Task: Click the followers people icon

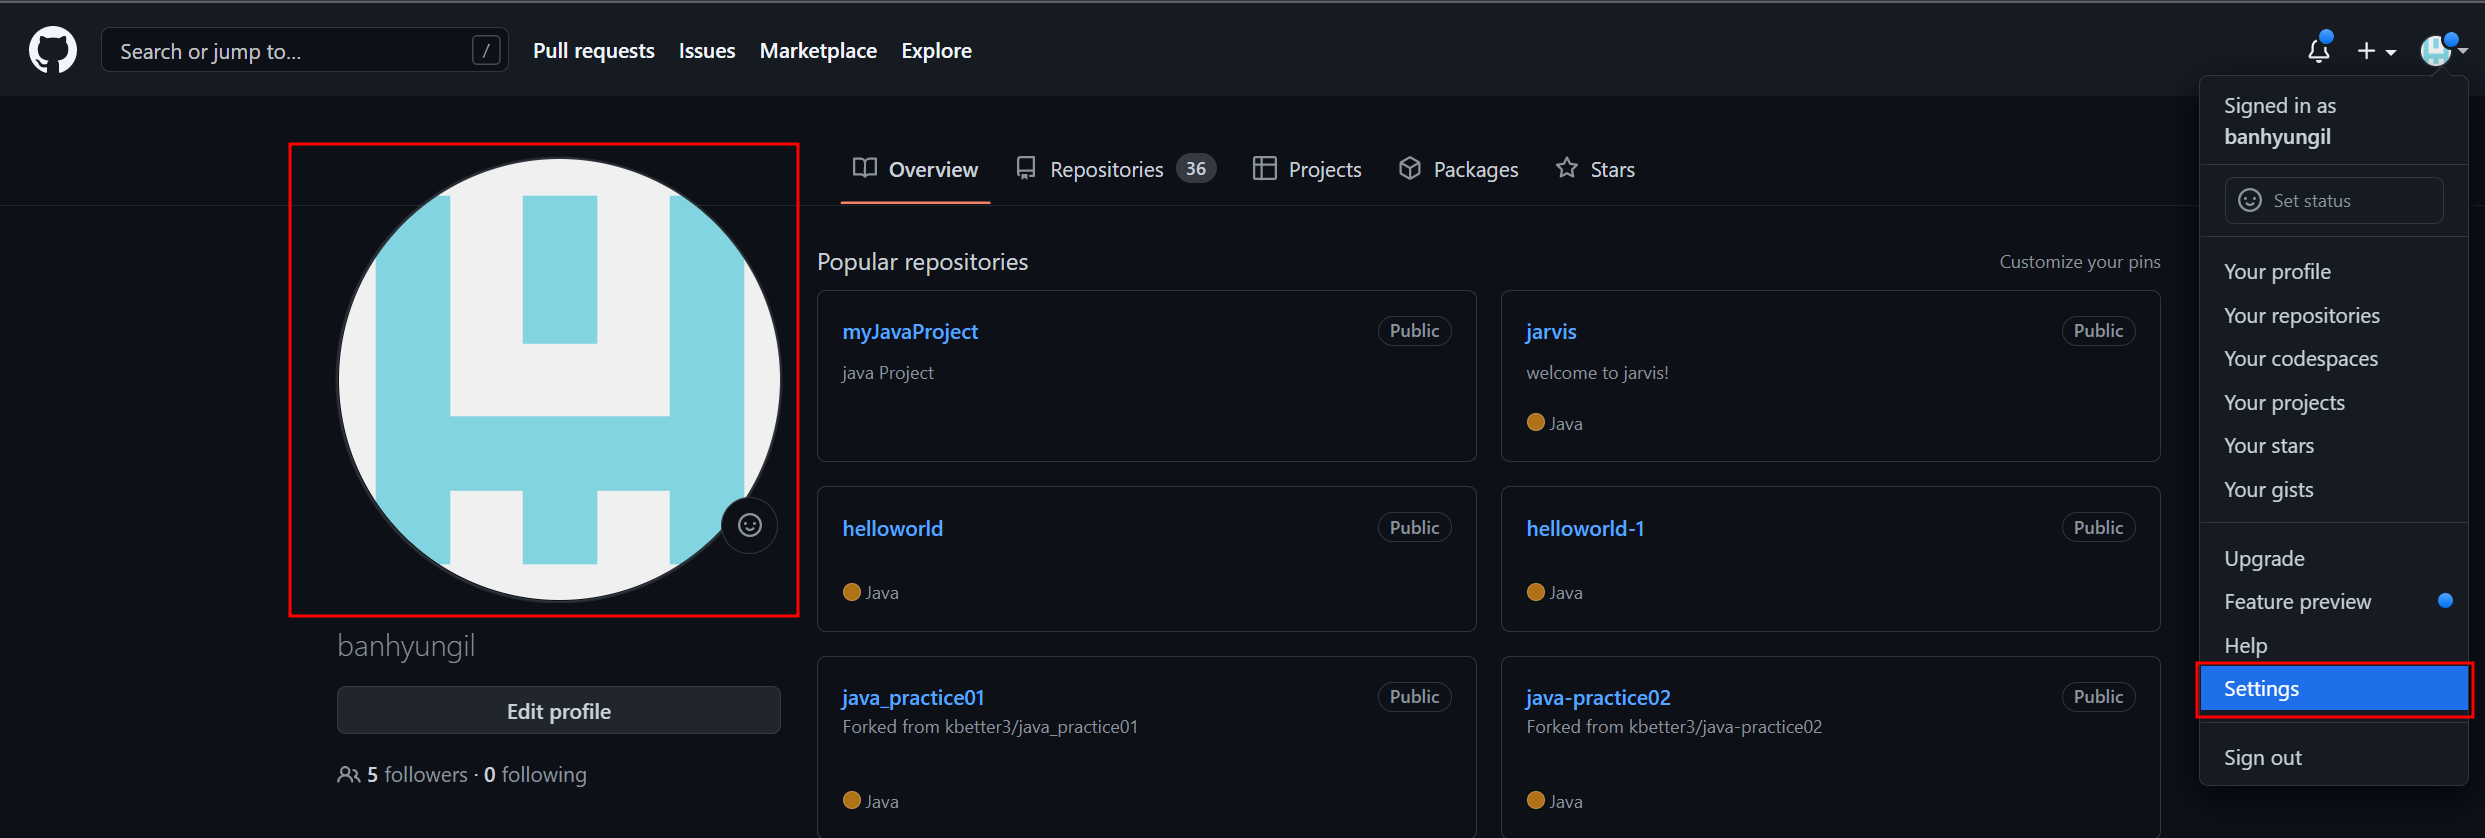Action: click(348, 775)
